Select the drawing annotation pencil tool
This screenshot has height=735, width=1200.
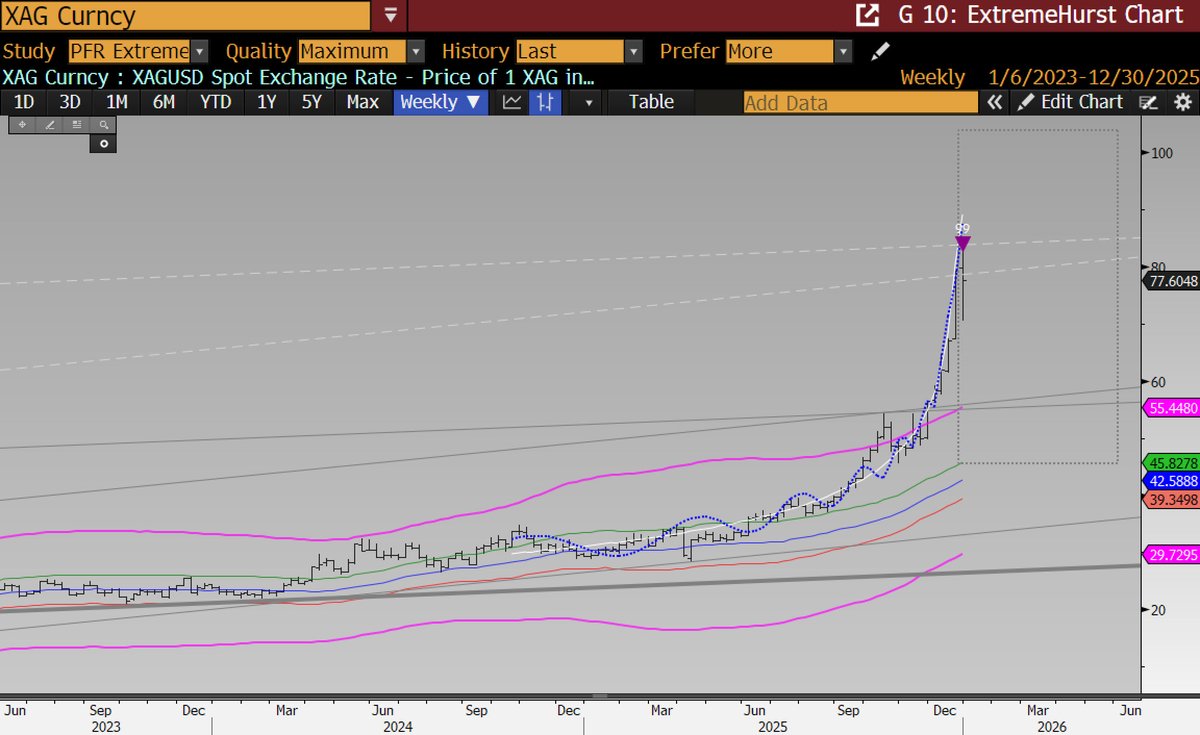[x=50, y=124]
